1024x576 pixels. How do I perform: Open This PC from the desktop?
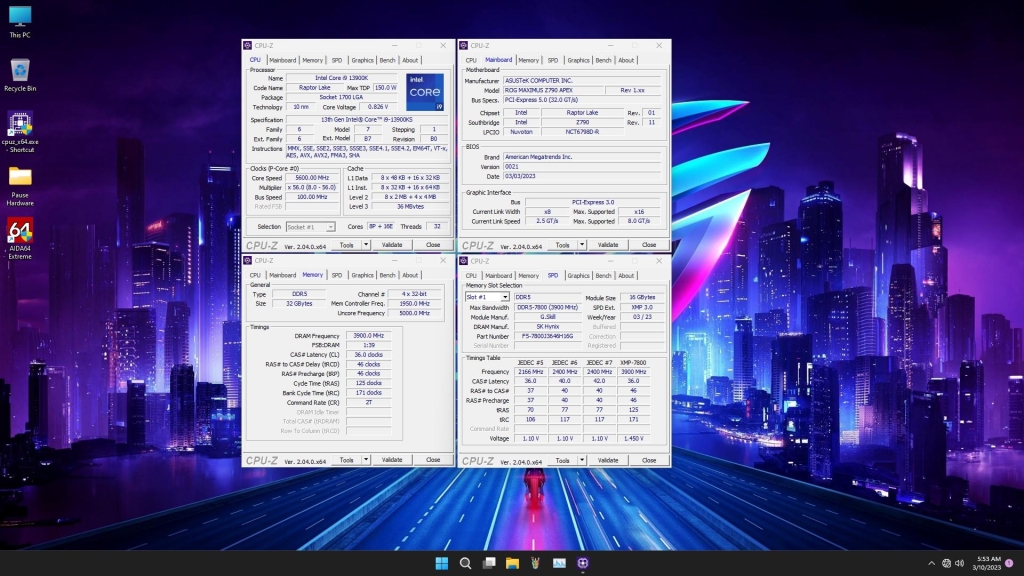point(19,16)
